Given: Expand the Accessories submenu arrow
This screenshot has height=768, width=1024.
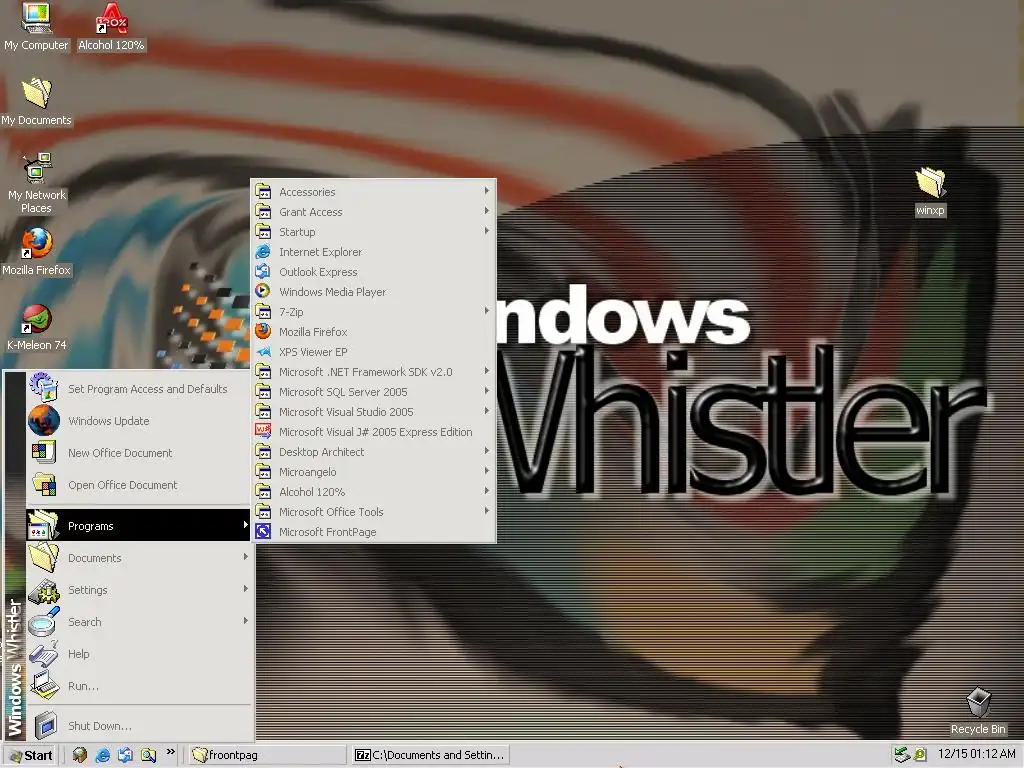Looking at the screenshot, I should point(487,191).
